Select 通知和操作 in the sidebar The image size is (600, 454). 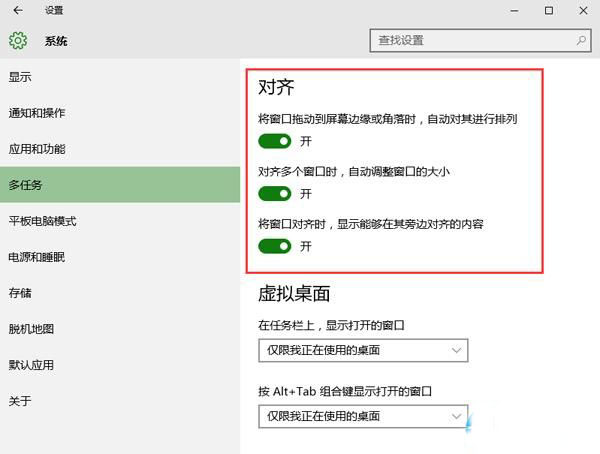37,113
